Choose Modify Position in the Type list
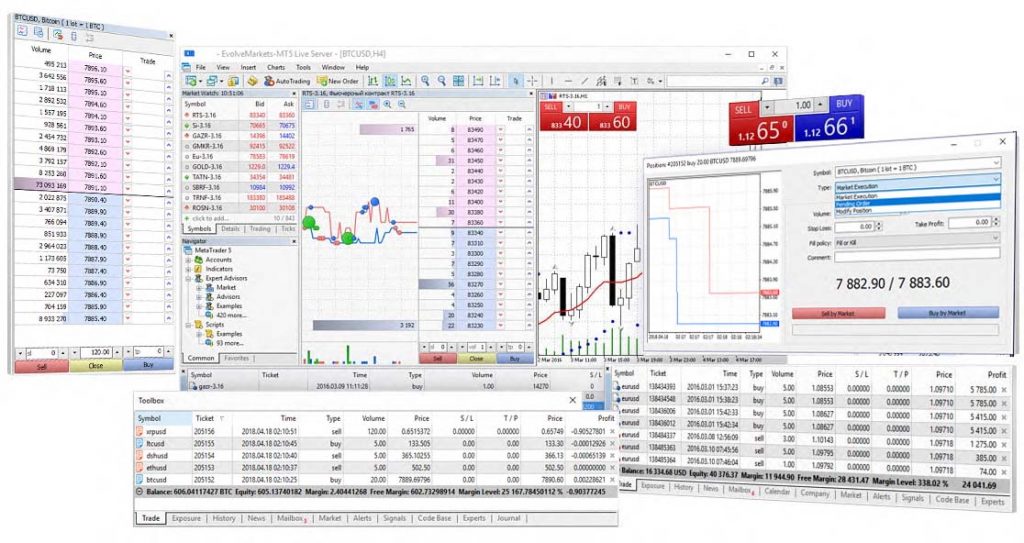1024x543 pixels. click(917, 210)
